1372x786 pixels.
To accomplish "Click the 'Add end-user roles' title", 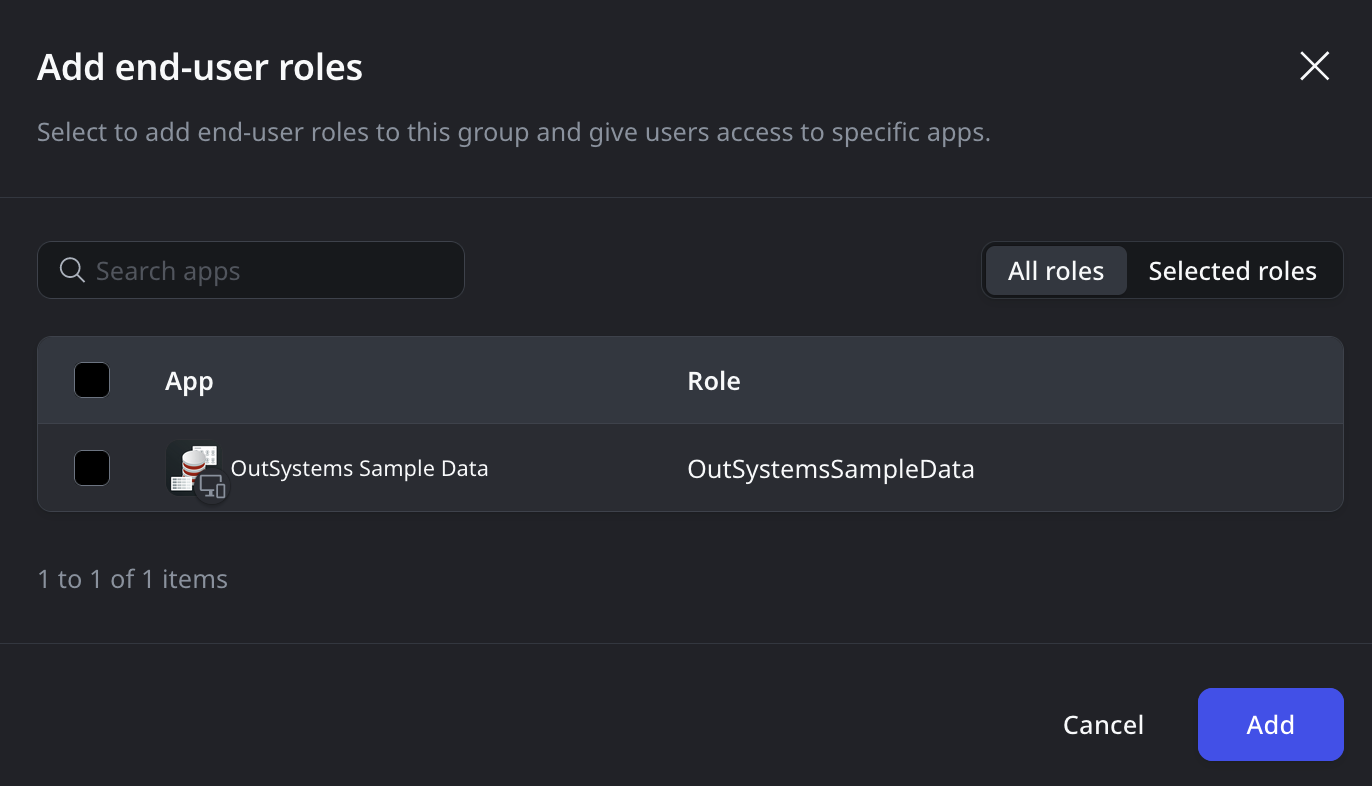I will (x=200, y=67).
